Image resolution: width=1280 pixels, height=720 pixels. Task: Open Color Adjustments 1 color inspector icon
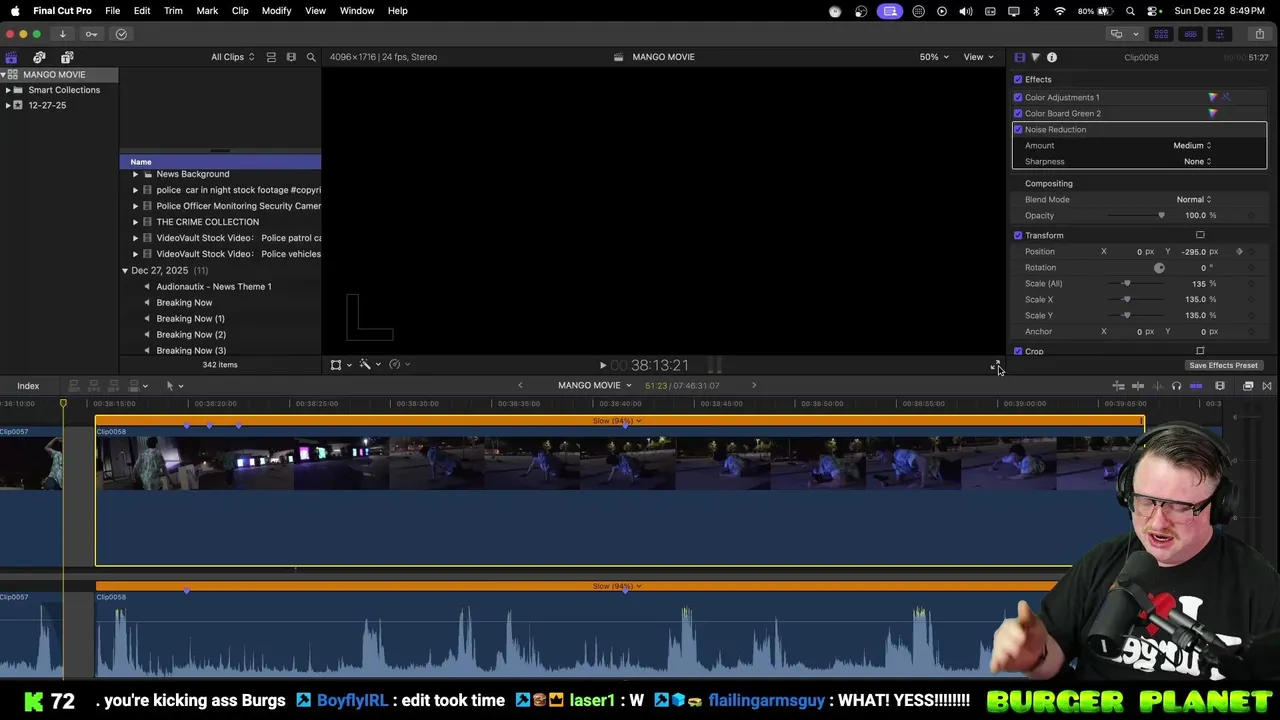coord(1213,97)
